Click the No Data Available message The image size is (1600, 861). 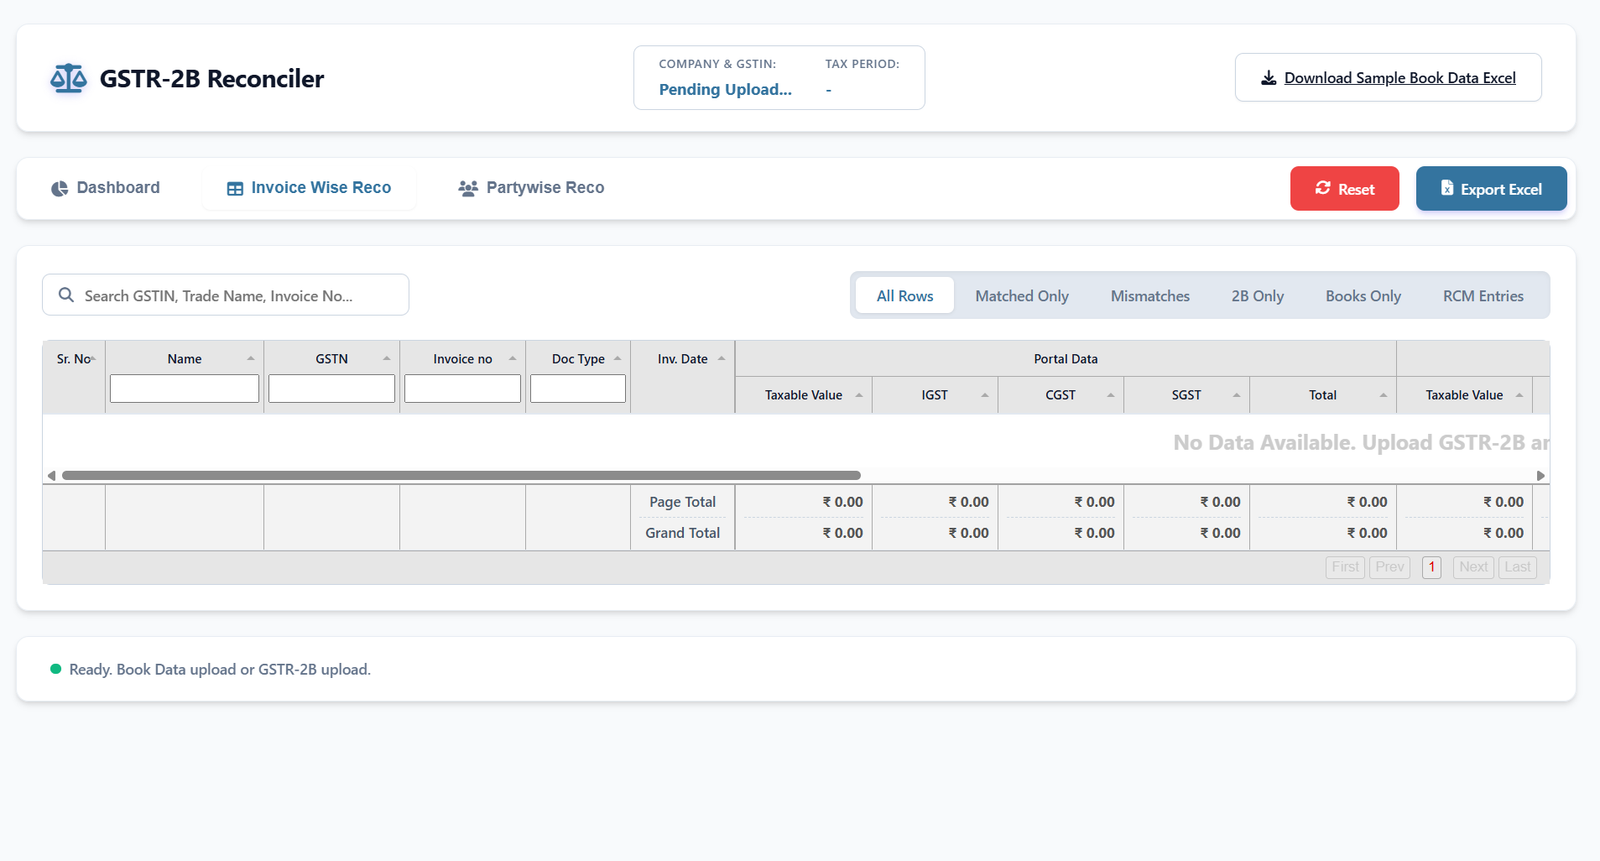tap(1361, 443)
